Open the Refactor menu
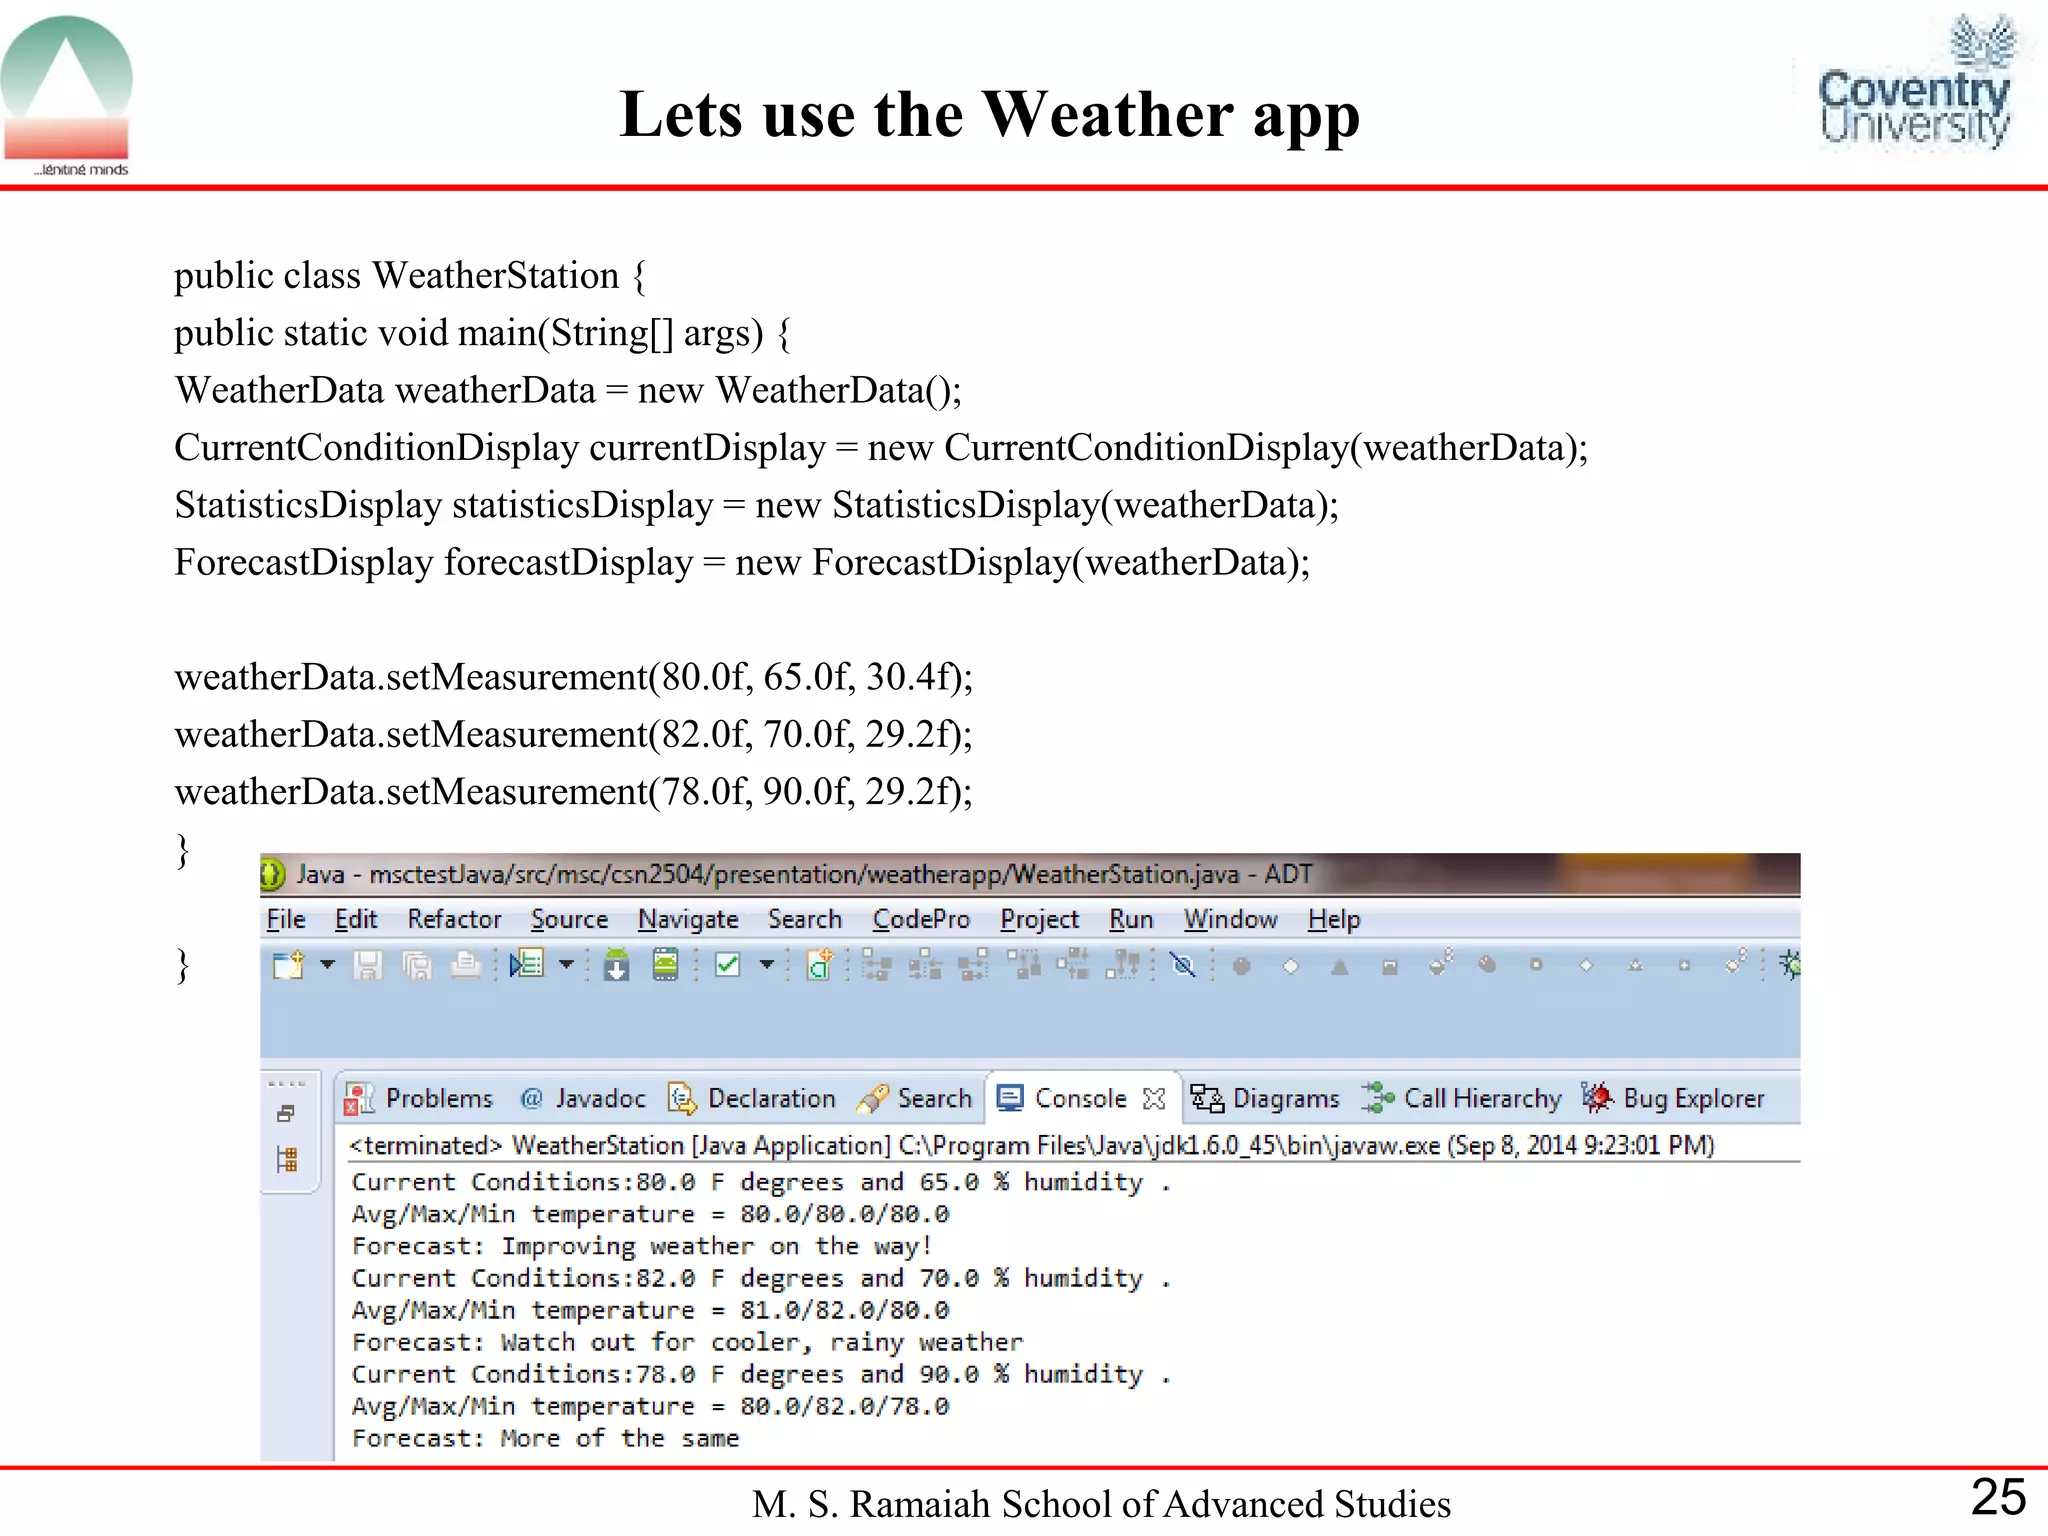The width and height of the screenshot is (2048, 1536). (454, 919)
